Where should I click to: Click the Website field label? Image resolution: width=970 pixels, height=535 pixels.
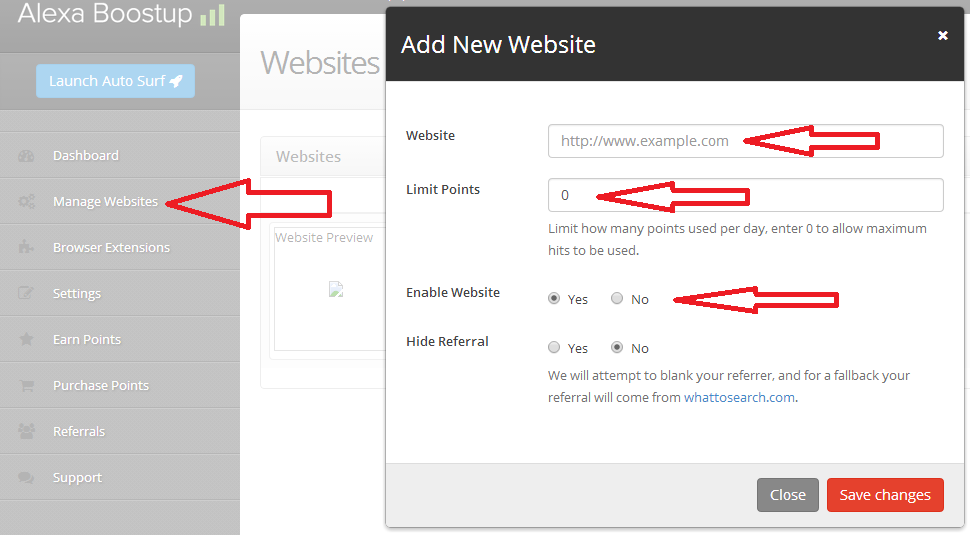[x=431, y=135]
